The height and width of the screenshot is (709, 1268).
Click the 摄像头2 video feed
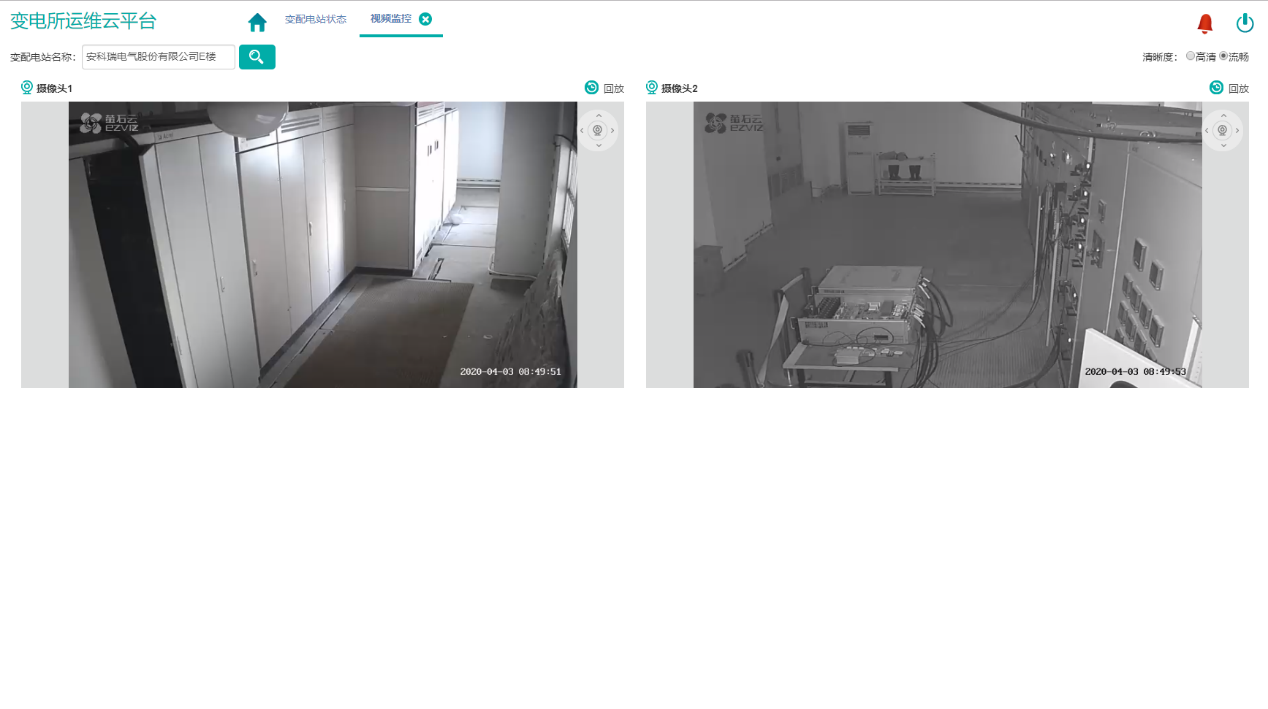point(947,245)
